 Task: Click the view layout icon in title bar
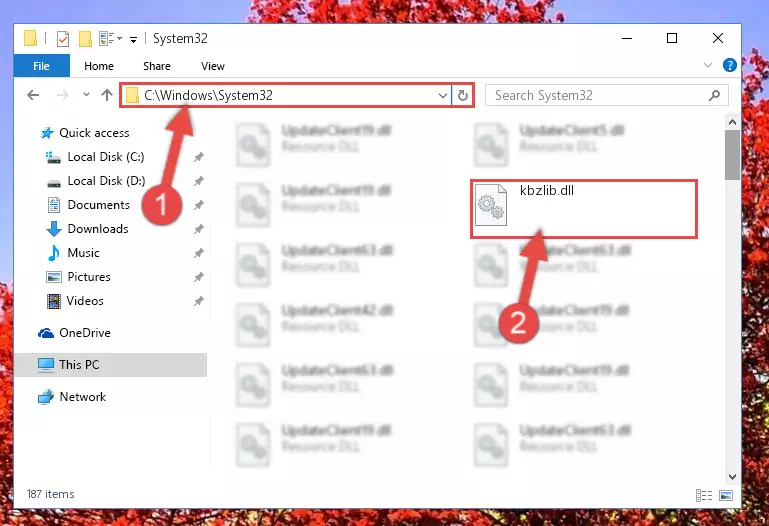(x=107, y=38)
